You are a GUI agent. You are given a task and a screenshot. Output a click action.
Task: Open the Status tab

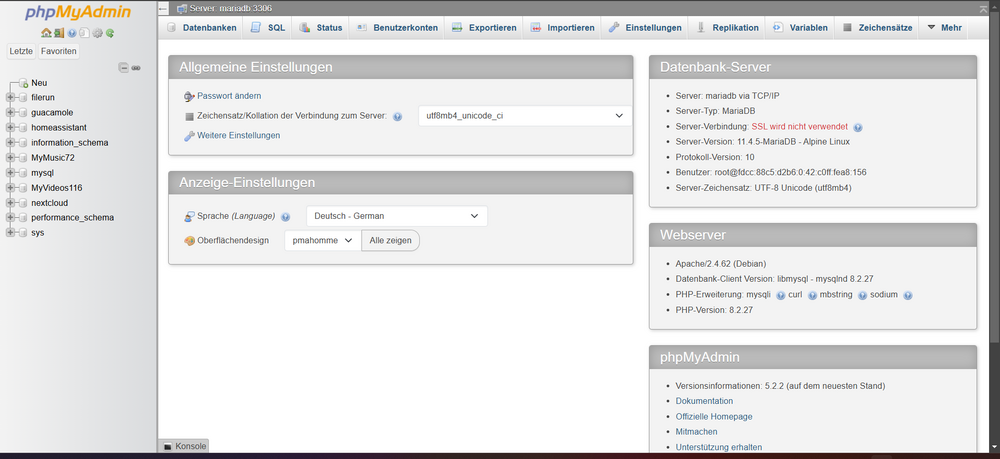point(321,27)
